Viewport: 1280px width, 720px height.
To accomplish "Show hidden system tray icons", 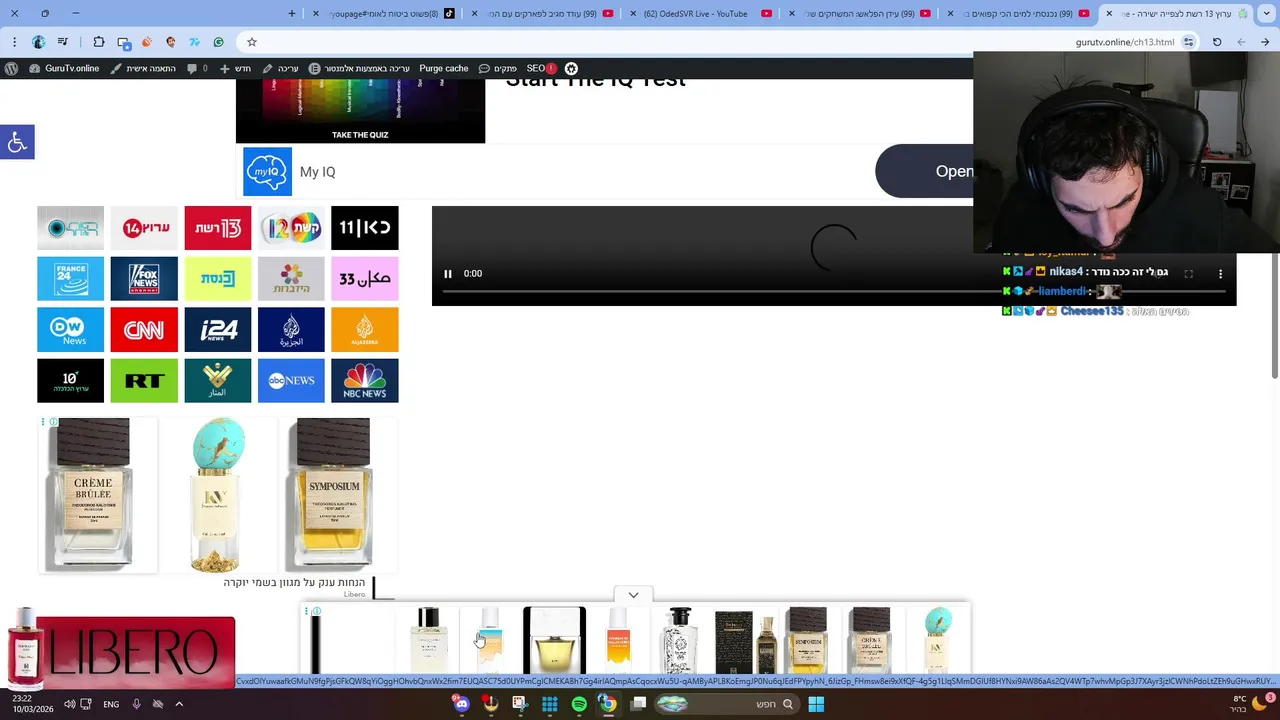I will (x=179, y=704).
